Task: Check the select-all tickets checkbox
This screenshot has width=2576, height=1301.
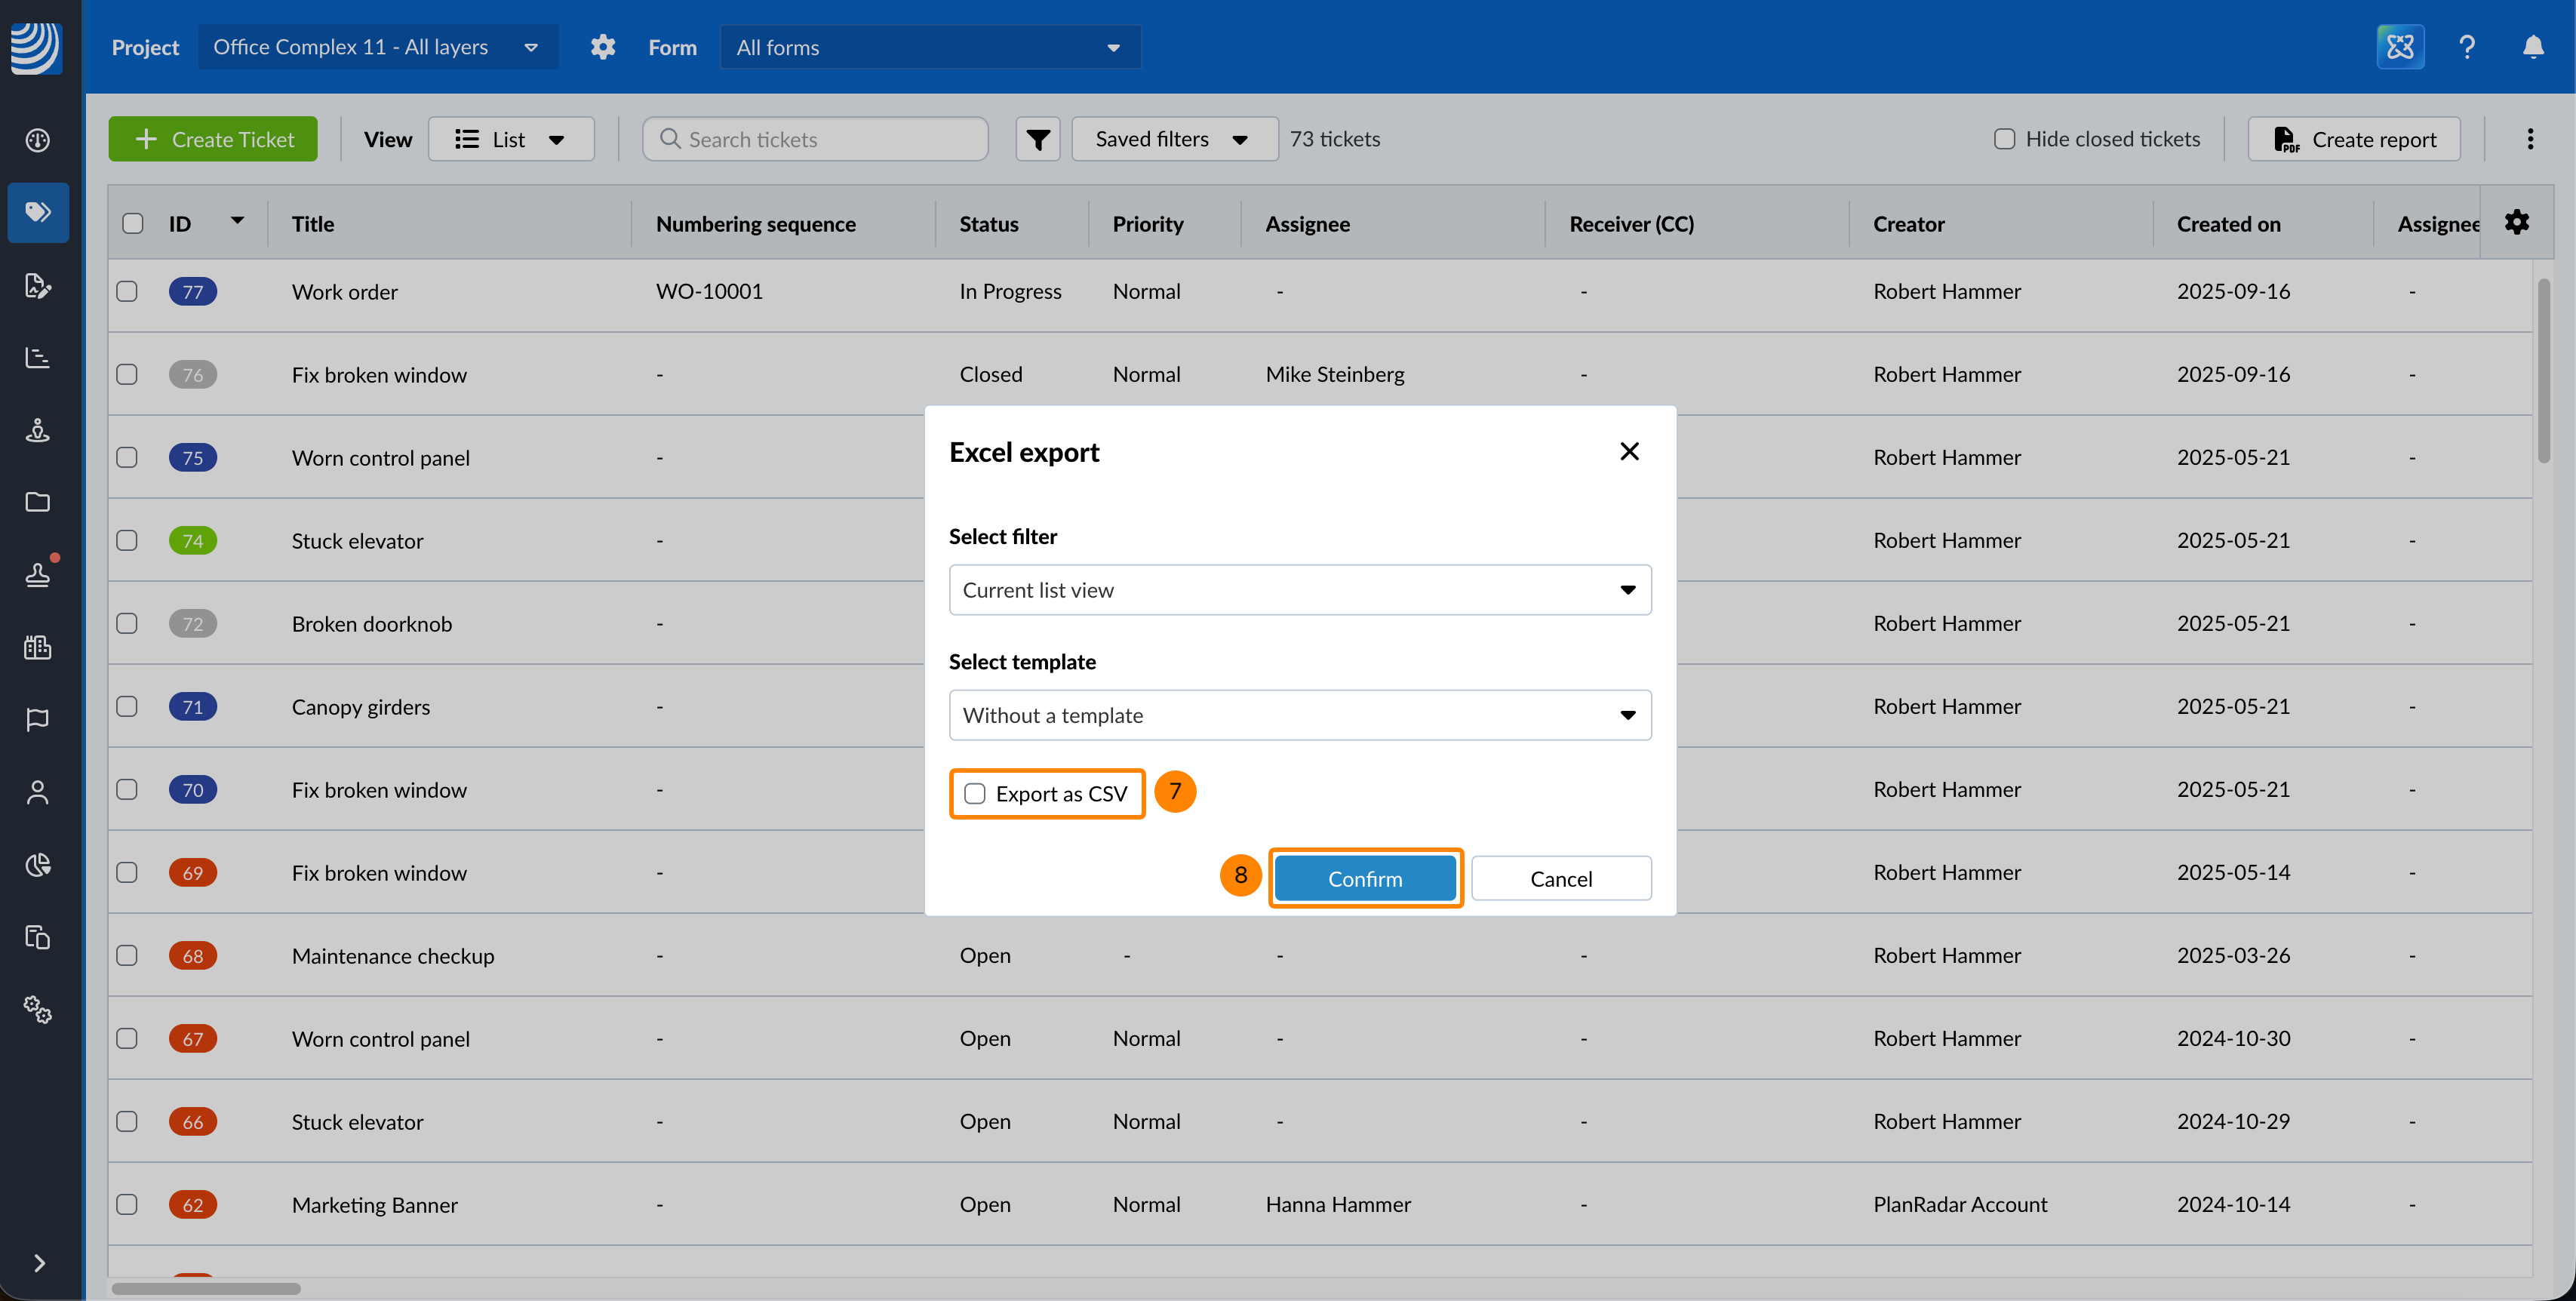Action: click(133, 223)
